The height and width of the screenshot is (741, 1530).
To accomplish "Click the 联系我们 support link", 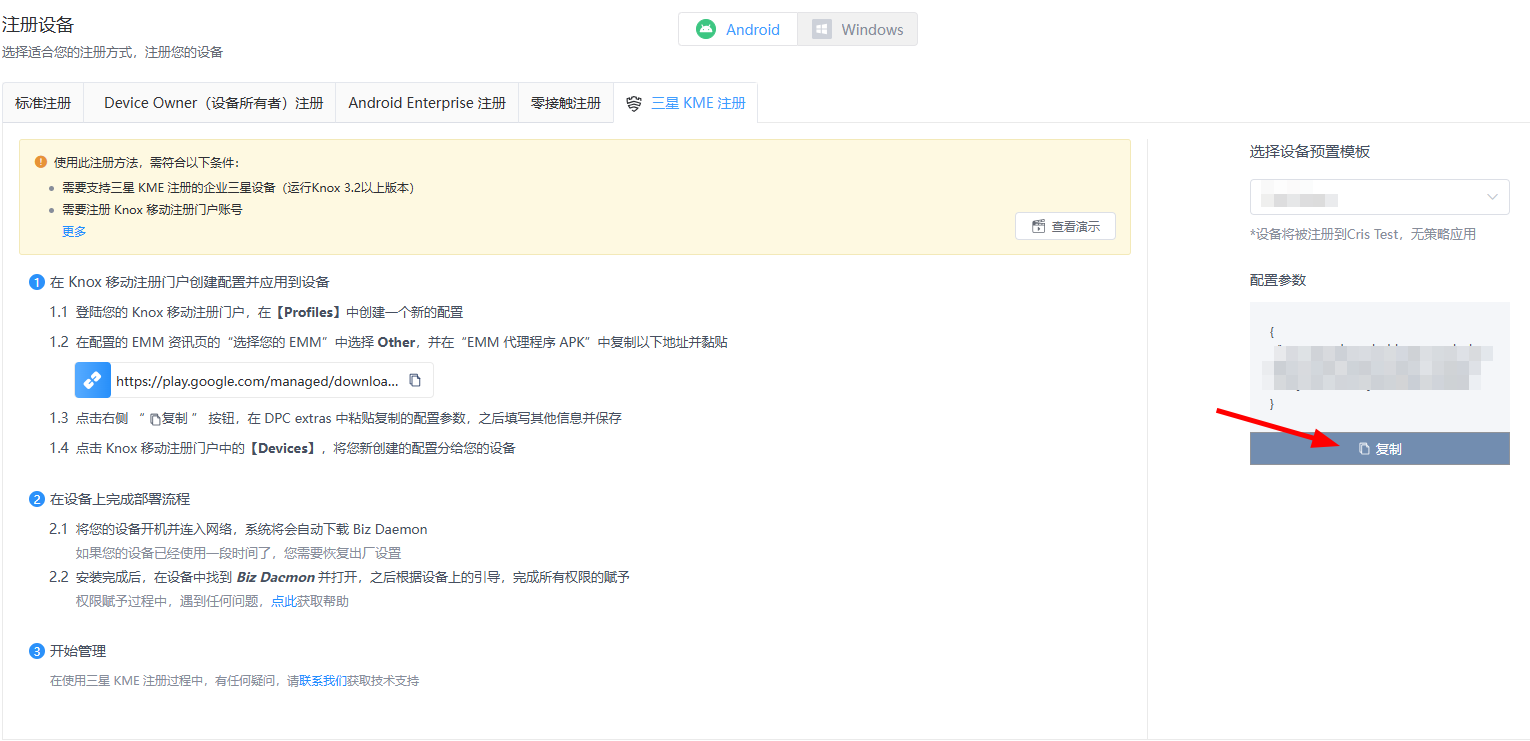I will [x=323, y=681].
